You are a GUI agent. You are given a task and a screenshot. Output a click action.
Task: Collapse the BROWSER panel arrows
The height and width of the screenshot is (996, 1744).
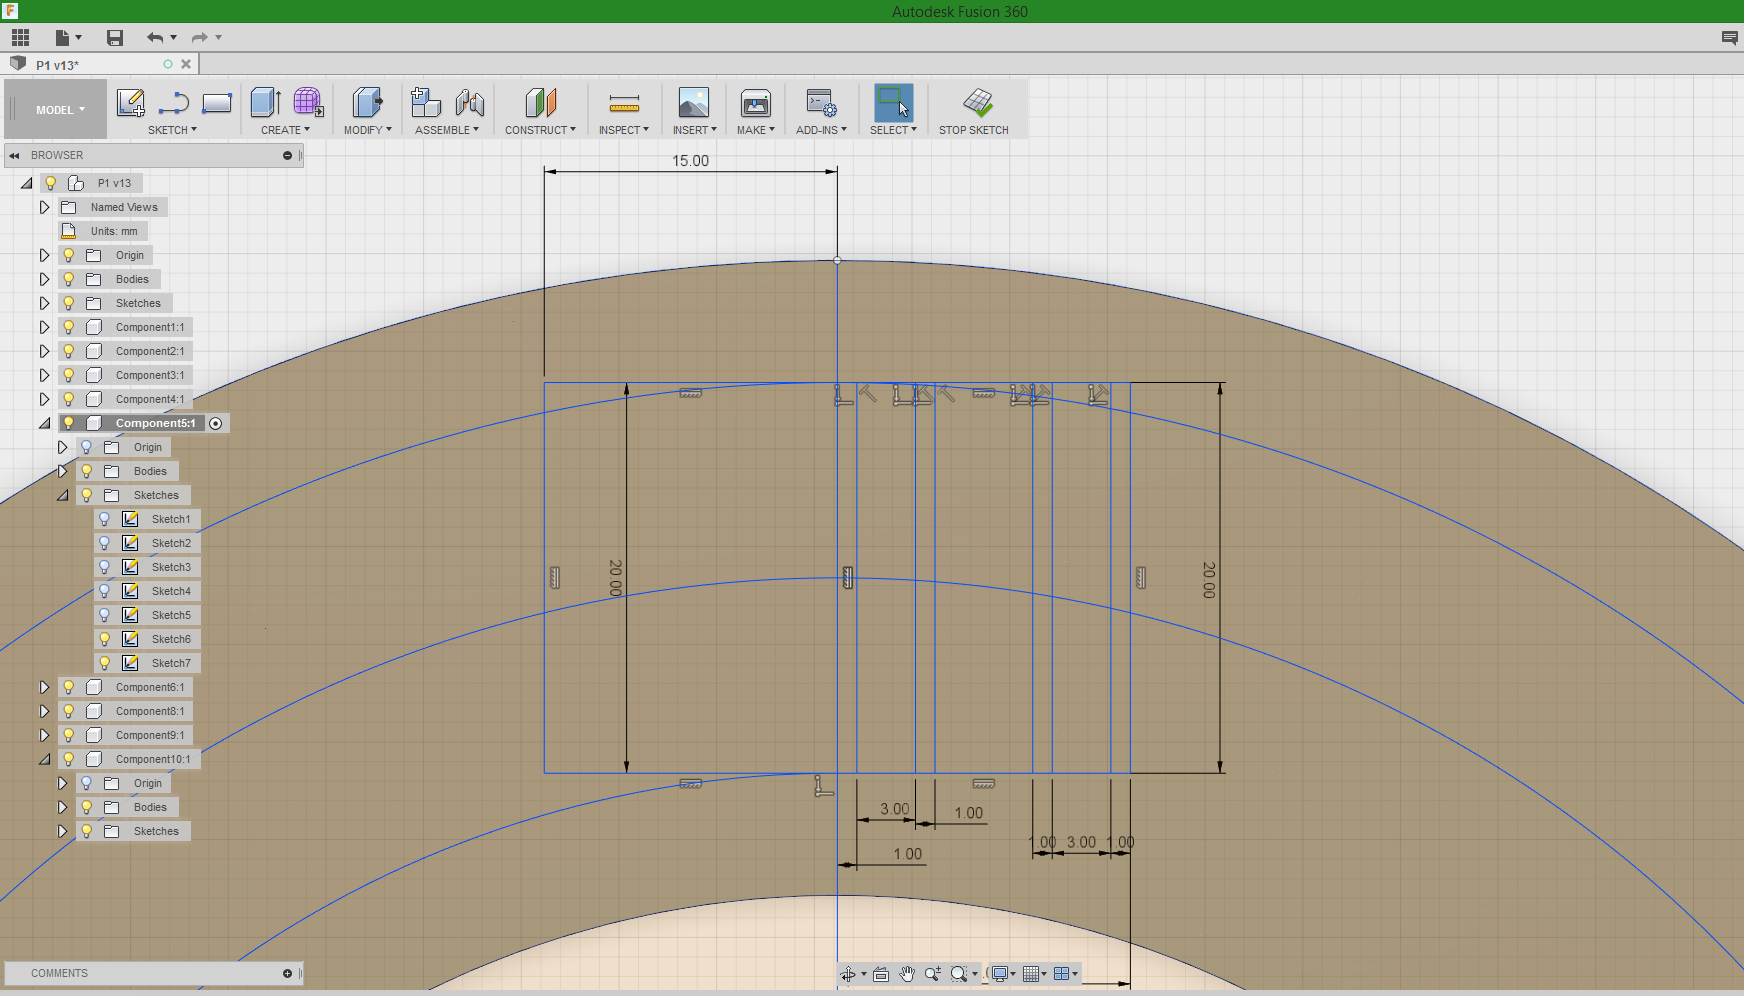point(14,155)
